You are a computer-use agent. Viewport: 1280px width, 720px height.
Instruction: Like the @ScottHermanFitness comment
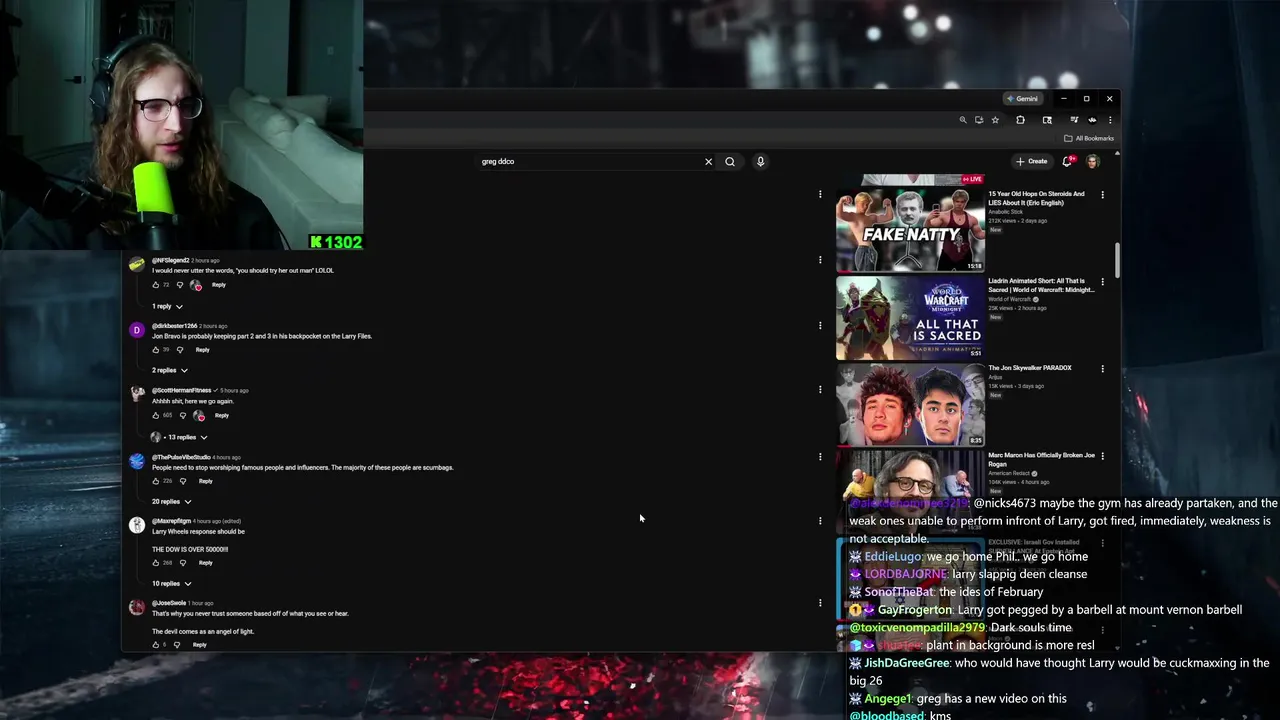tap(156, 415)
